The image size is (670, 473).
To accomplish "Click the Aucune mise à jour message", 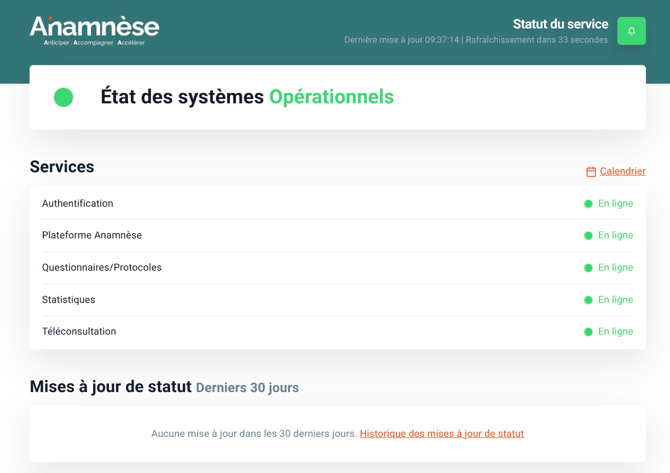I will (254, 434).
